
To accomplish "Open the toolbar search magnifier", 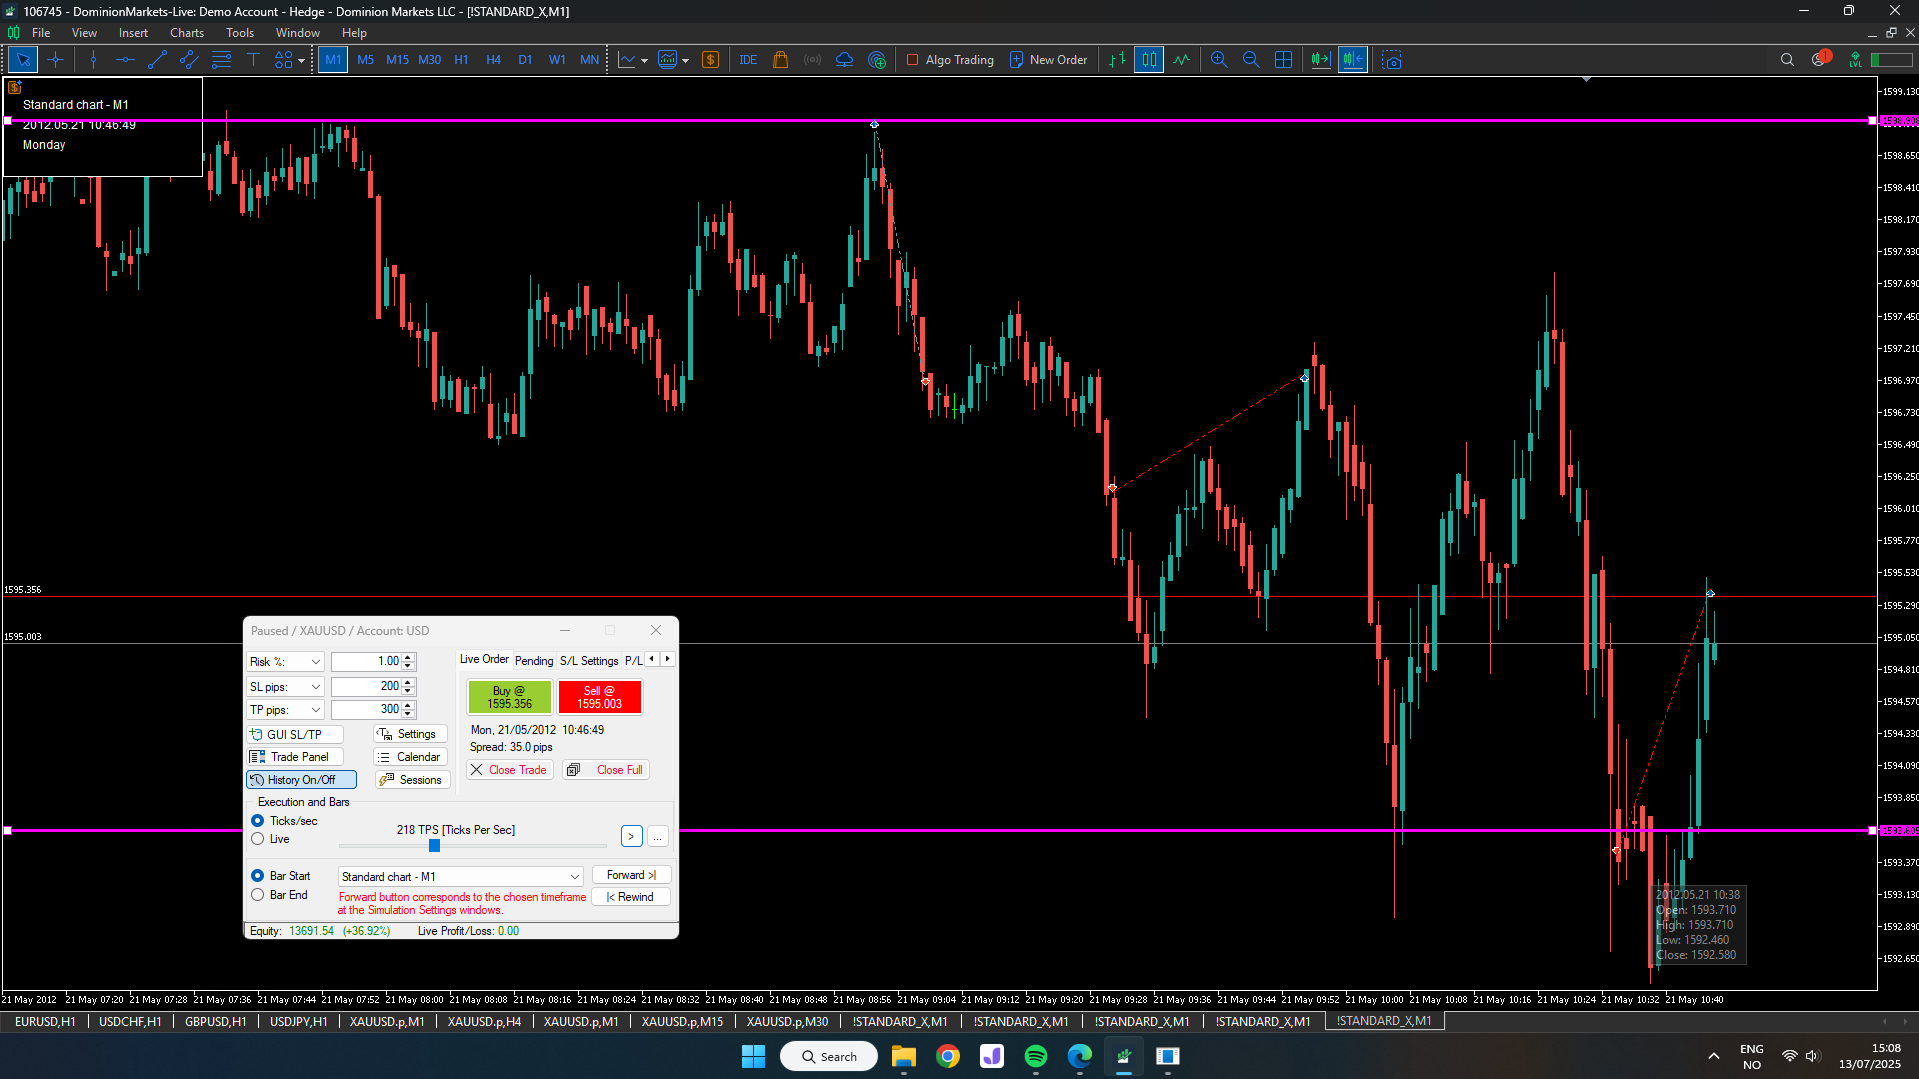I will click(1787, 60).
